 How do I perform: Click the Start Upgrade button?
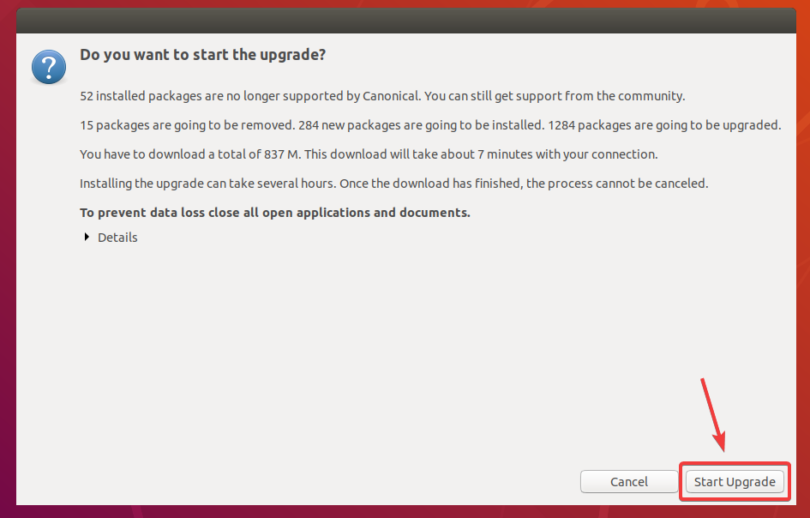(734, 481)
